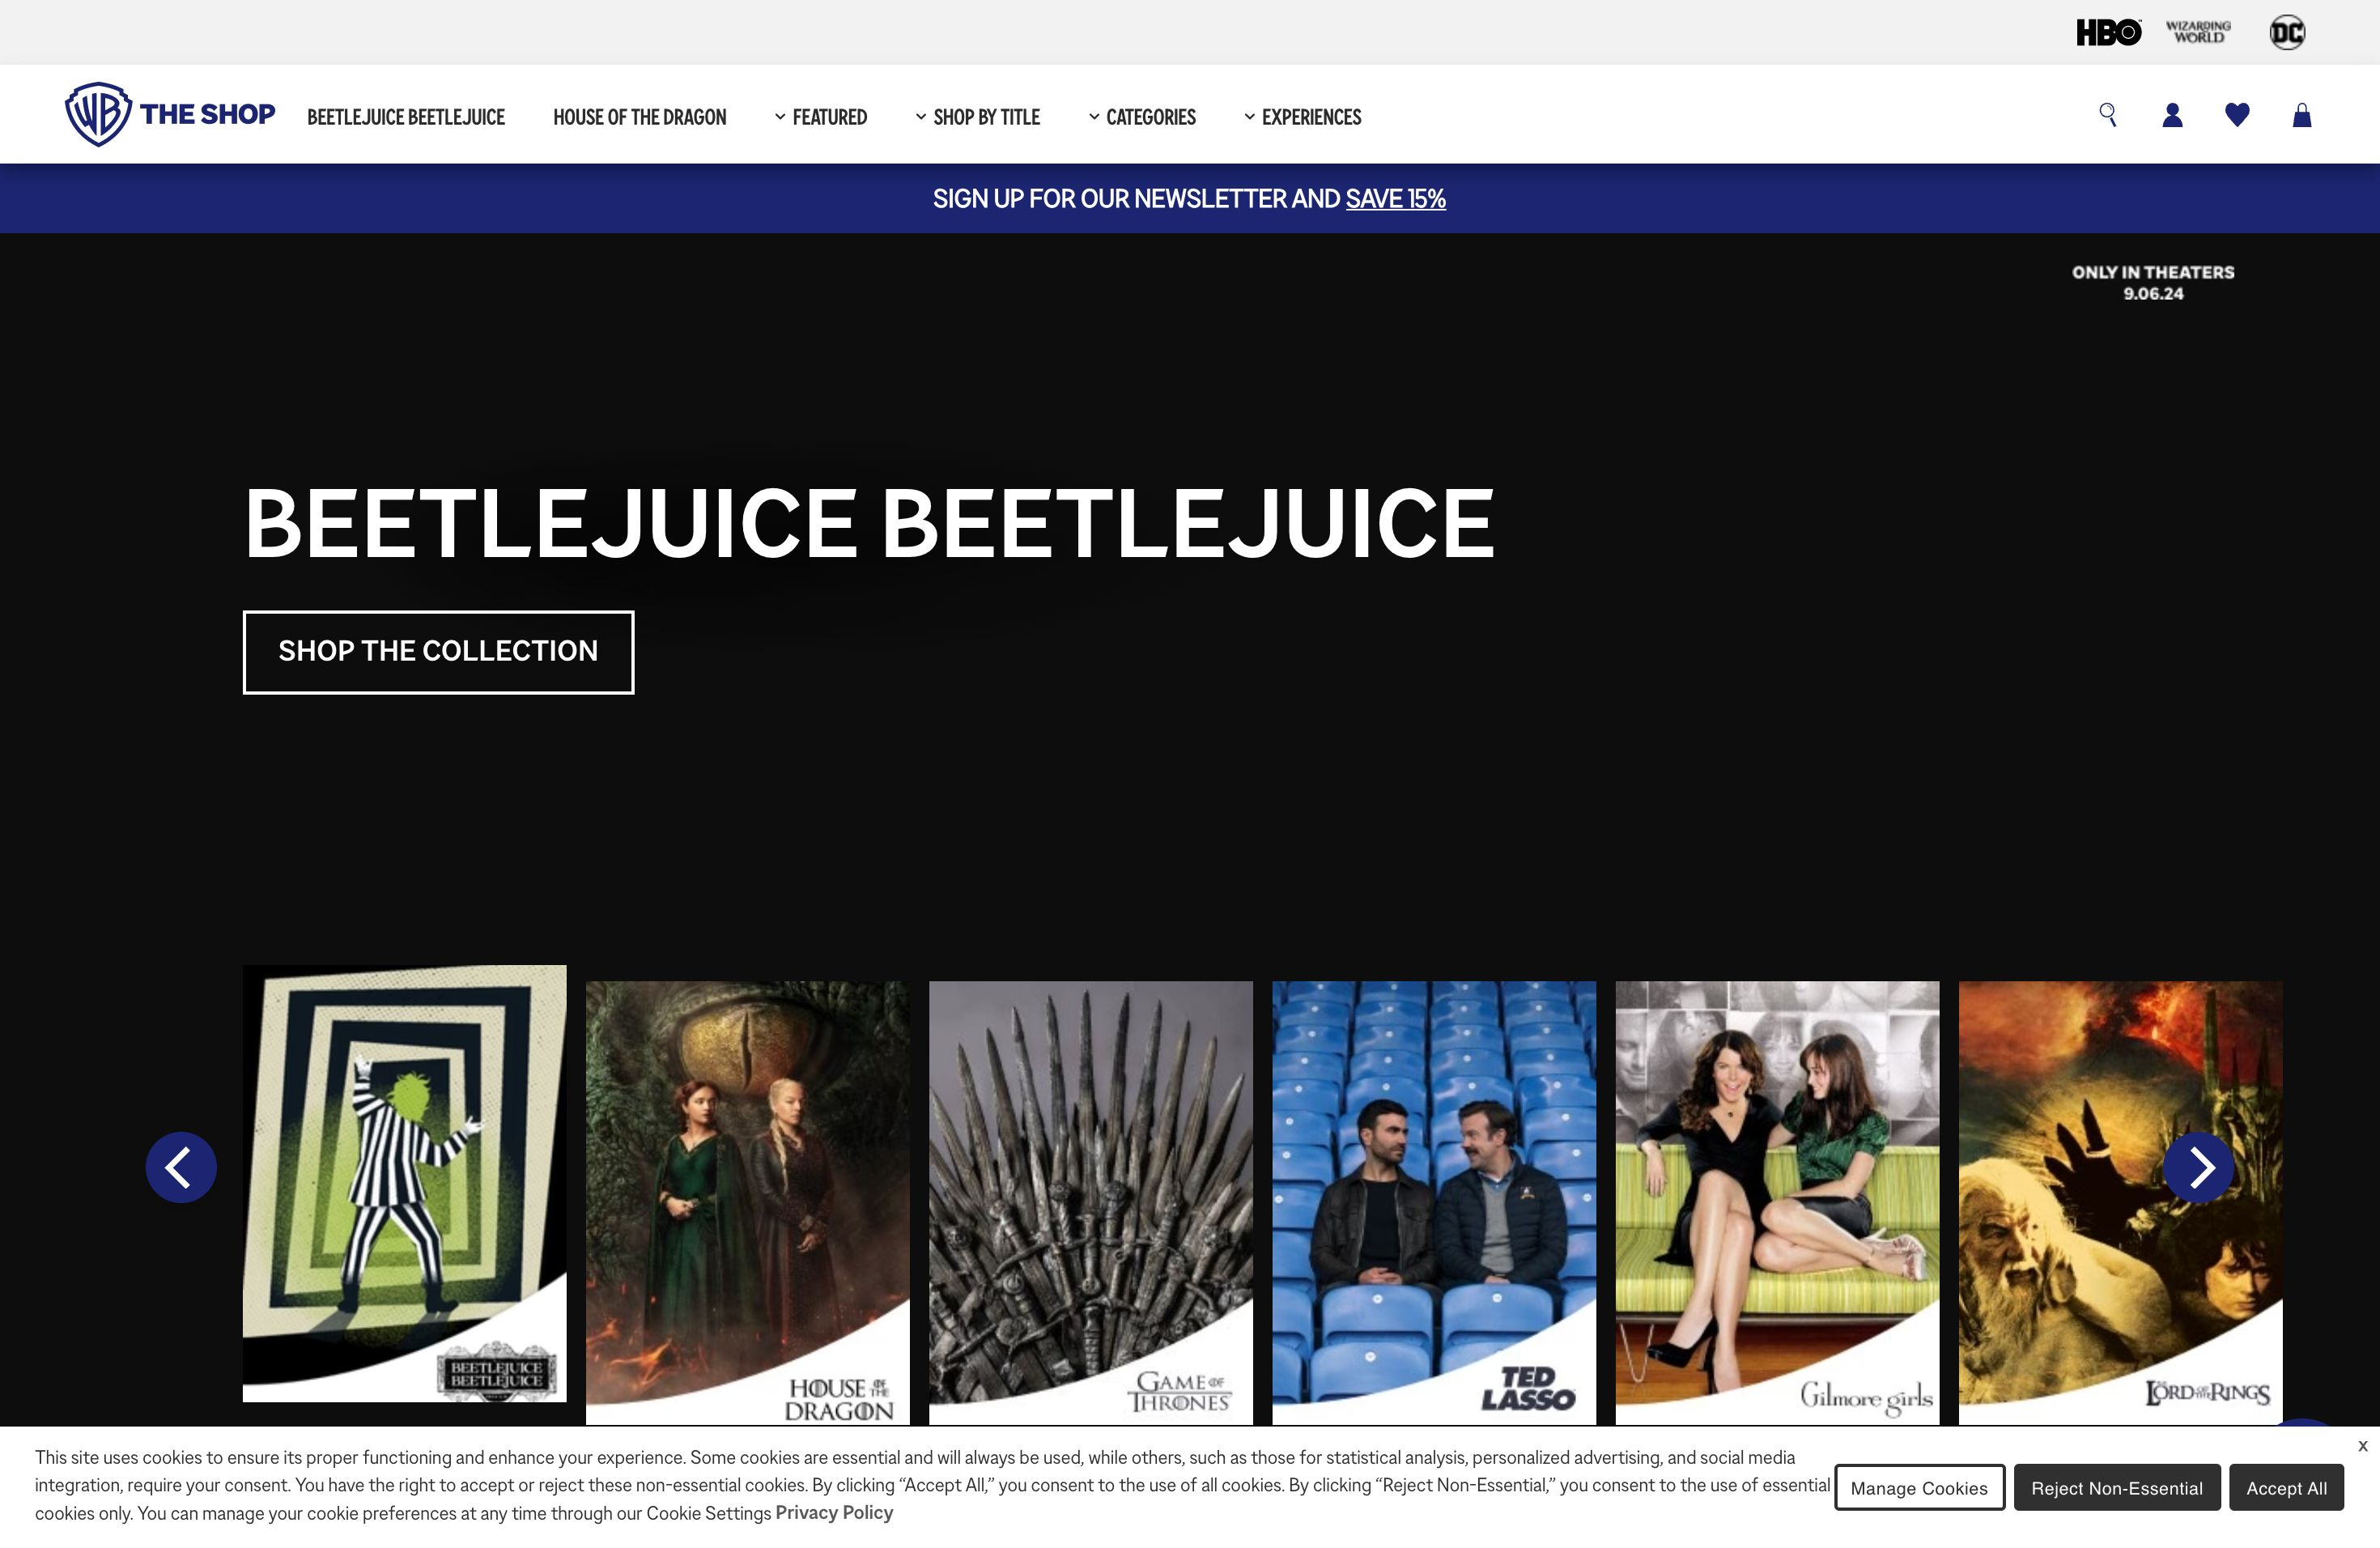
Task: Dismiss the cookie banner with the x
Action: (x=2362, y=1446)
